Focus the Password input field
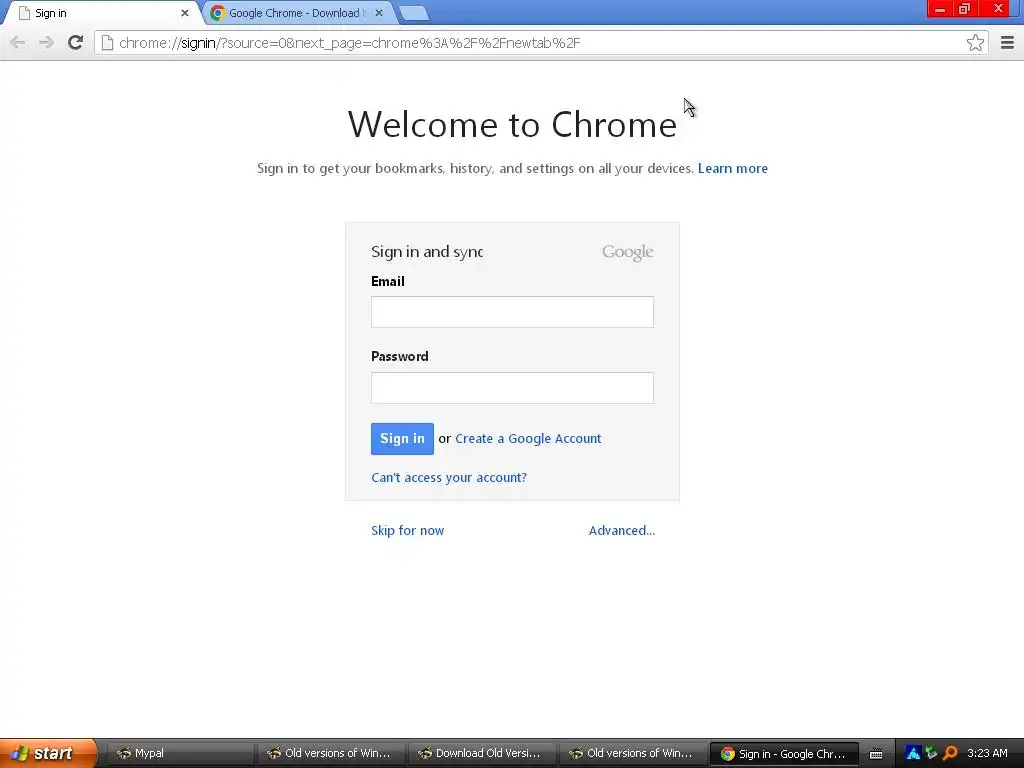1024x768 pixels. pyautogui.click(x=512, y=388)
